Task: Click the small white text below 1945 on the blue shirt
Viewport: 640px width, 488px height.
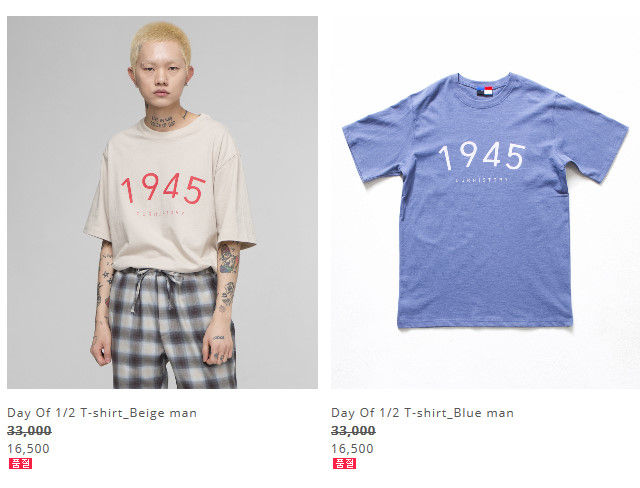Action: pyautogui.click(x=482, y=180)
